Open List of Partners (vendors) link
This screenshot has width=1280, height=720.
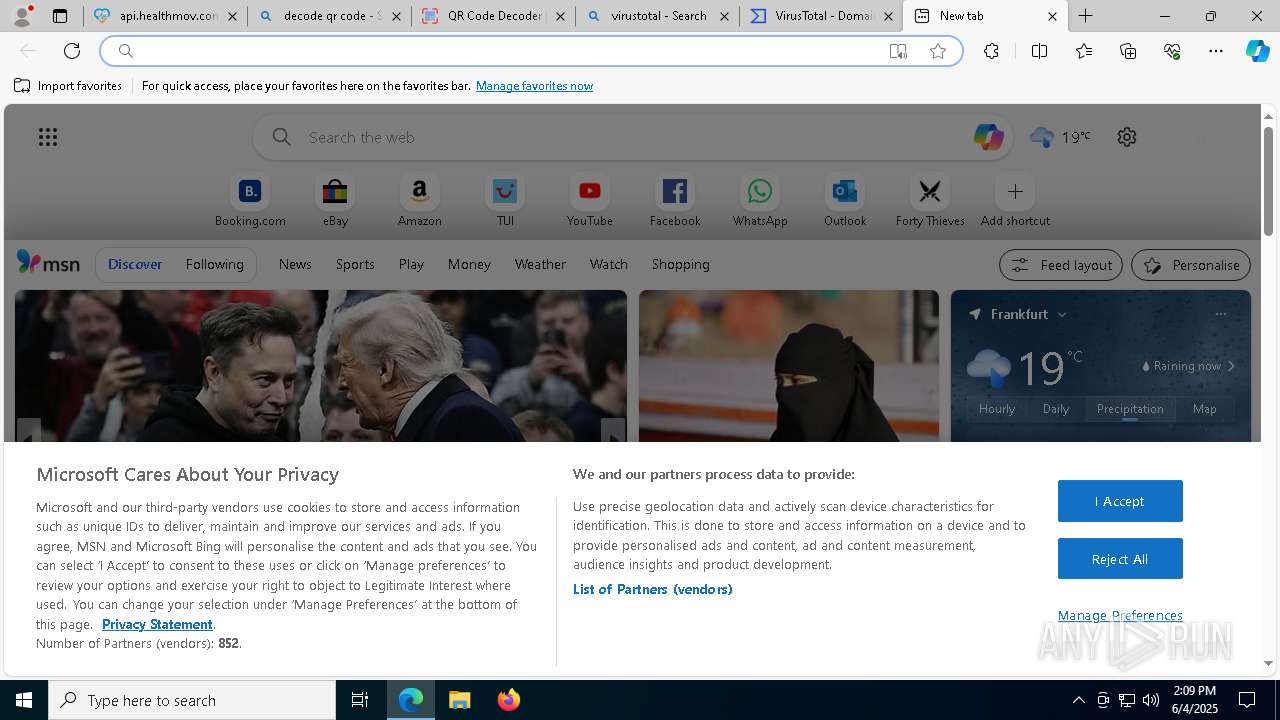(x=653, y=589)
